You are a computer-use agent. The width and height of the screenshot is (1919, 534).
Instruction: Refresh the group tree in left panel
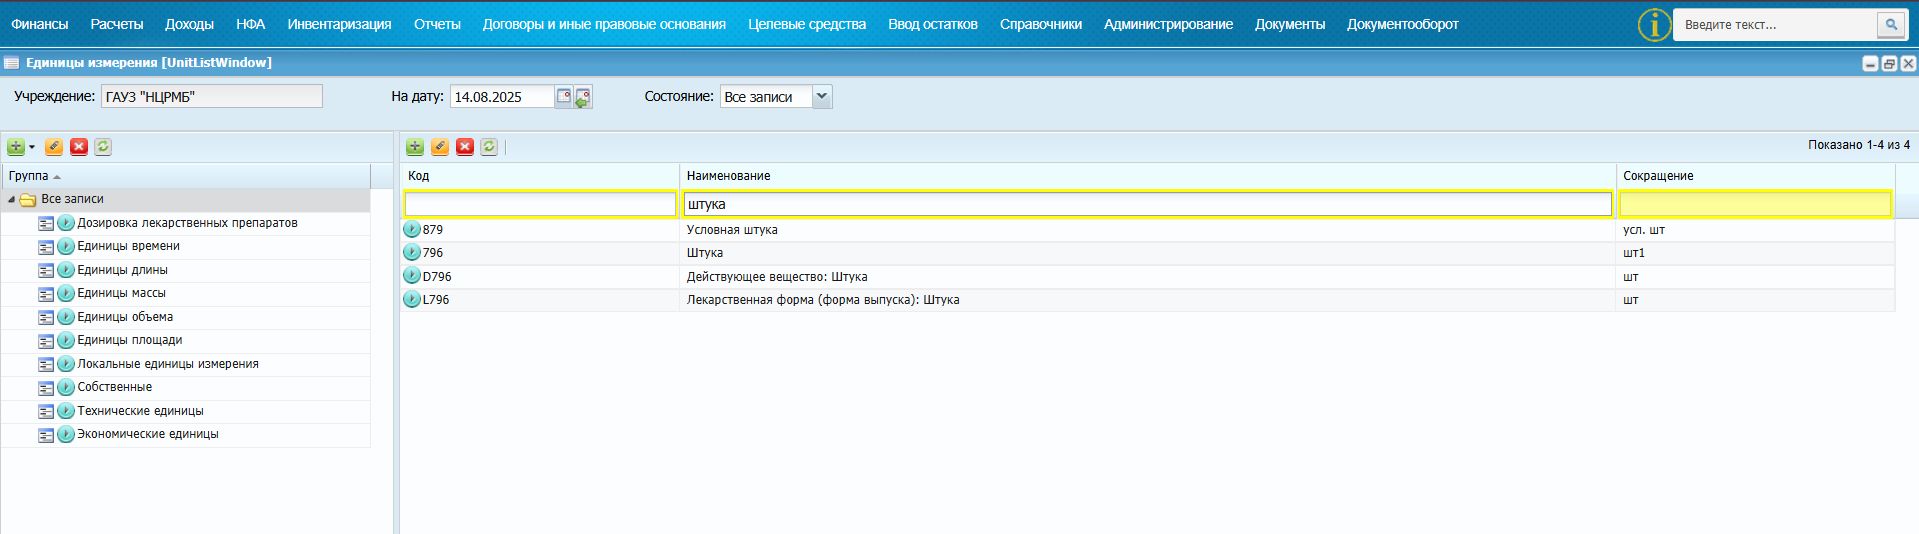(x=103, y=147)
